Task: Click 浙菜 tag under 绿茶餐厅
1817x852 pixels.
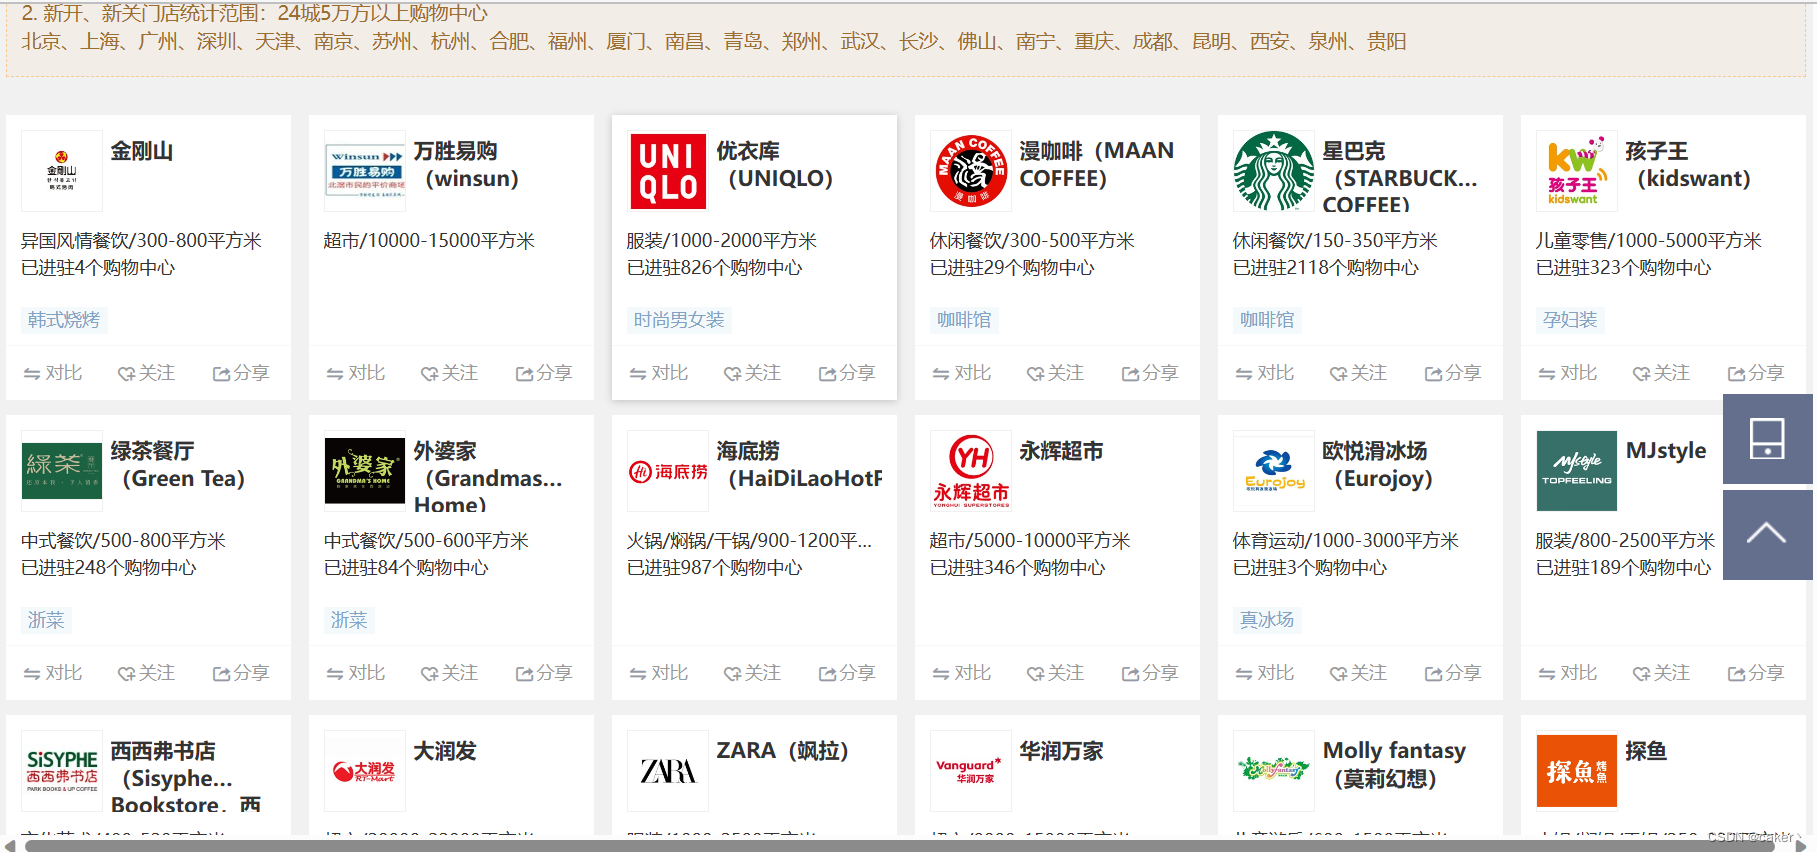Action: 46,620
